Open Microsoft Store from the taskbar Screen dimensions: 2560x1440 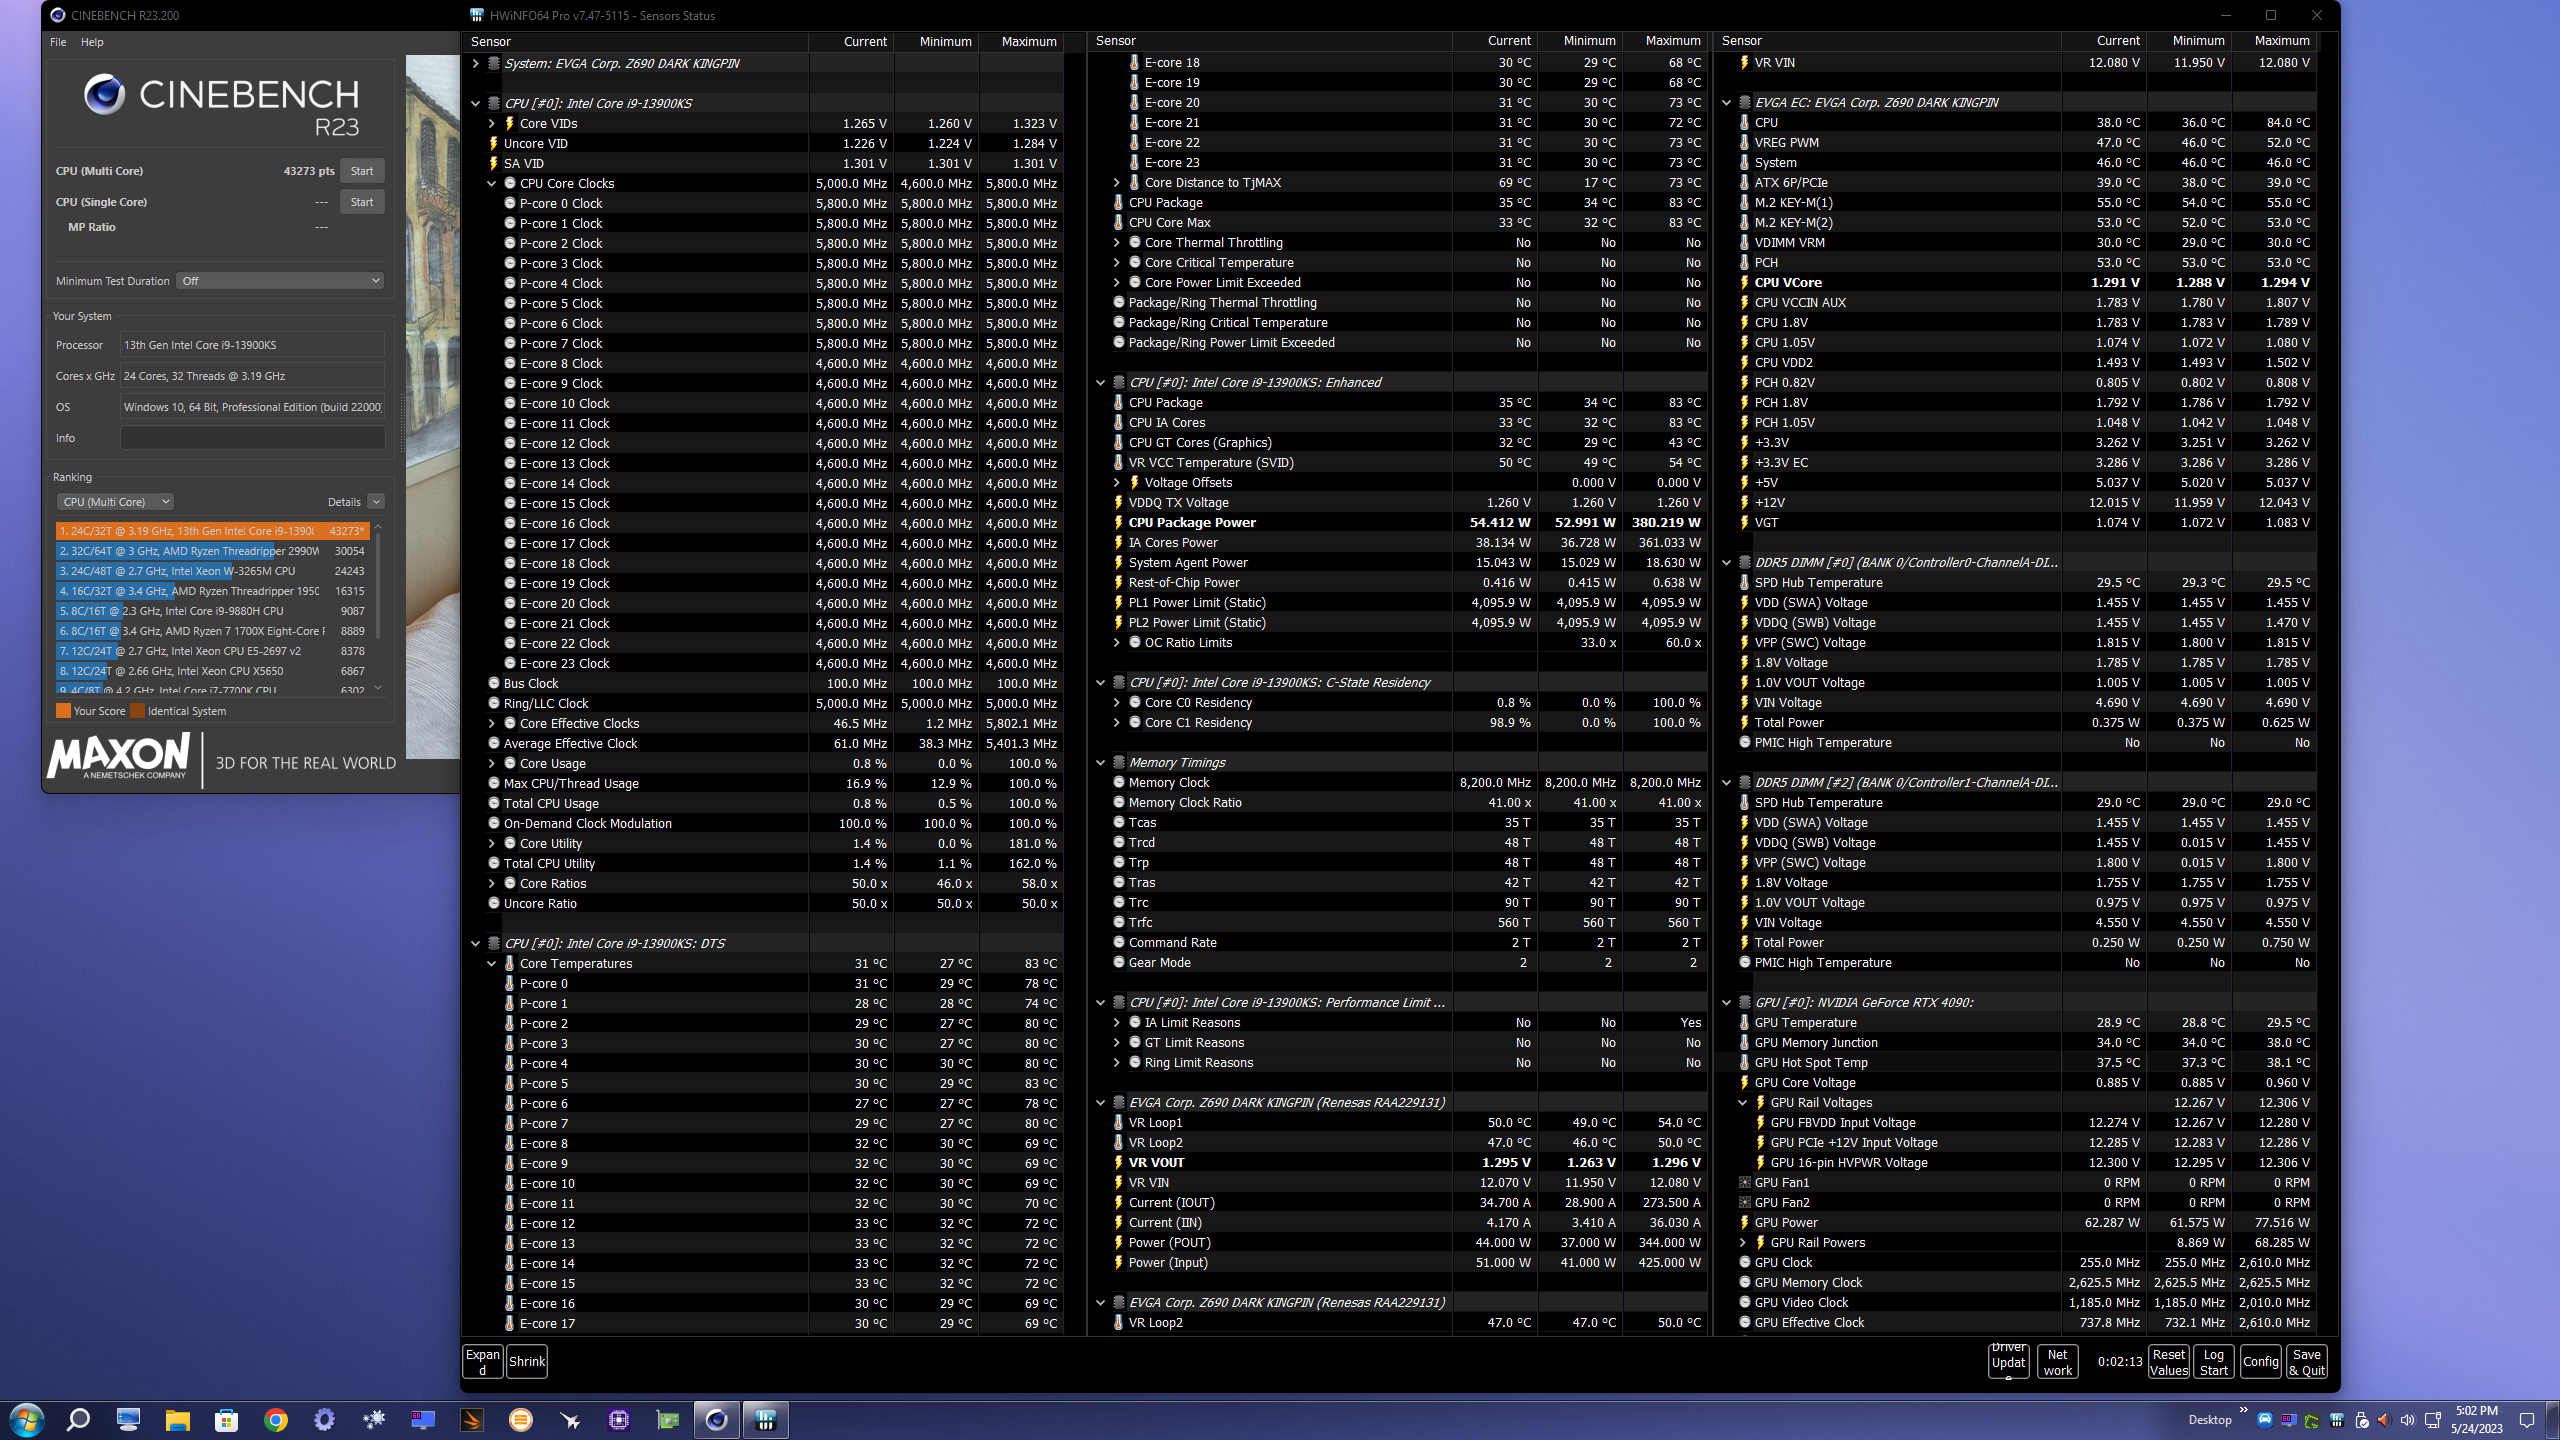pos(226,1420)
